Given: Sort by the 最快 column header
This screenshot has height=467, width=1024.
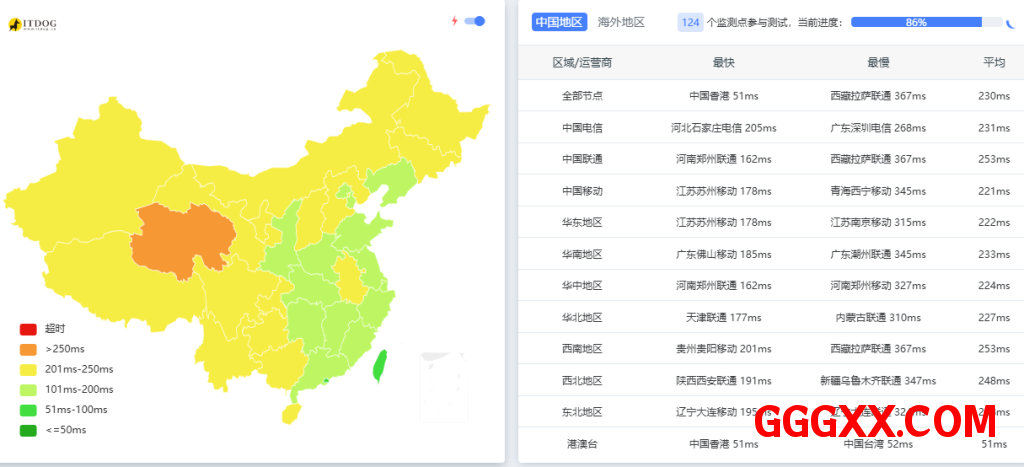Looking at the screenshot, I should point(724,63).
